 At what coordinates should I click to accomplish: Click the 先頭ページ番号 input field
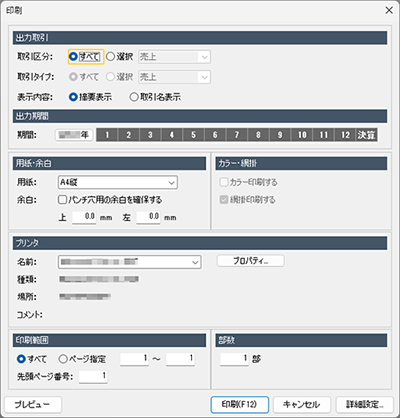point(93,377)
